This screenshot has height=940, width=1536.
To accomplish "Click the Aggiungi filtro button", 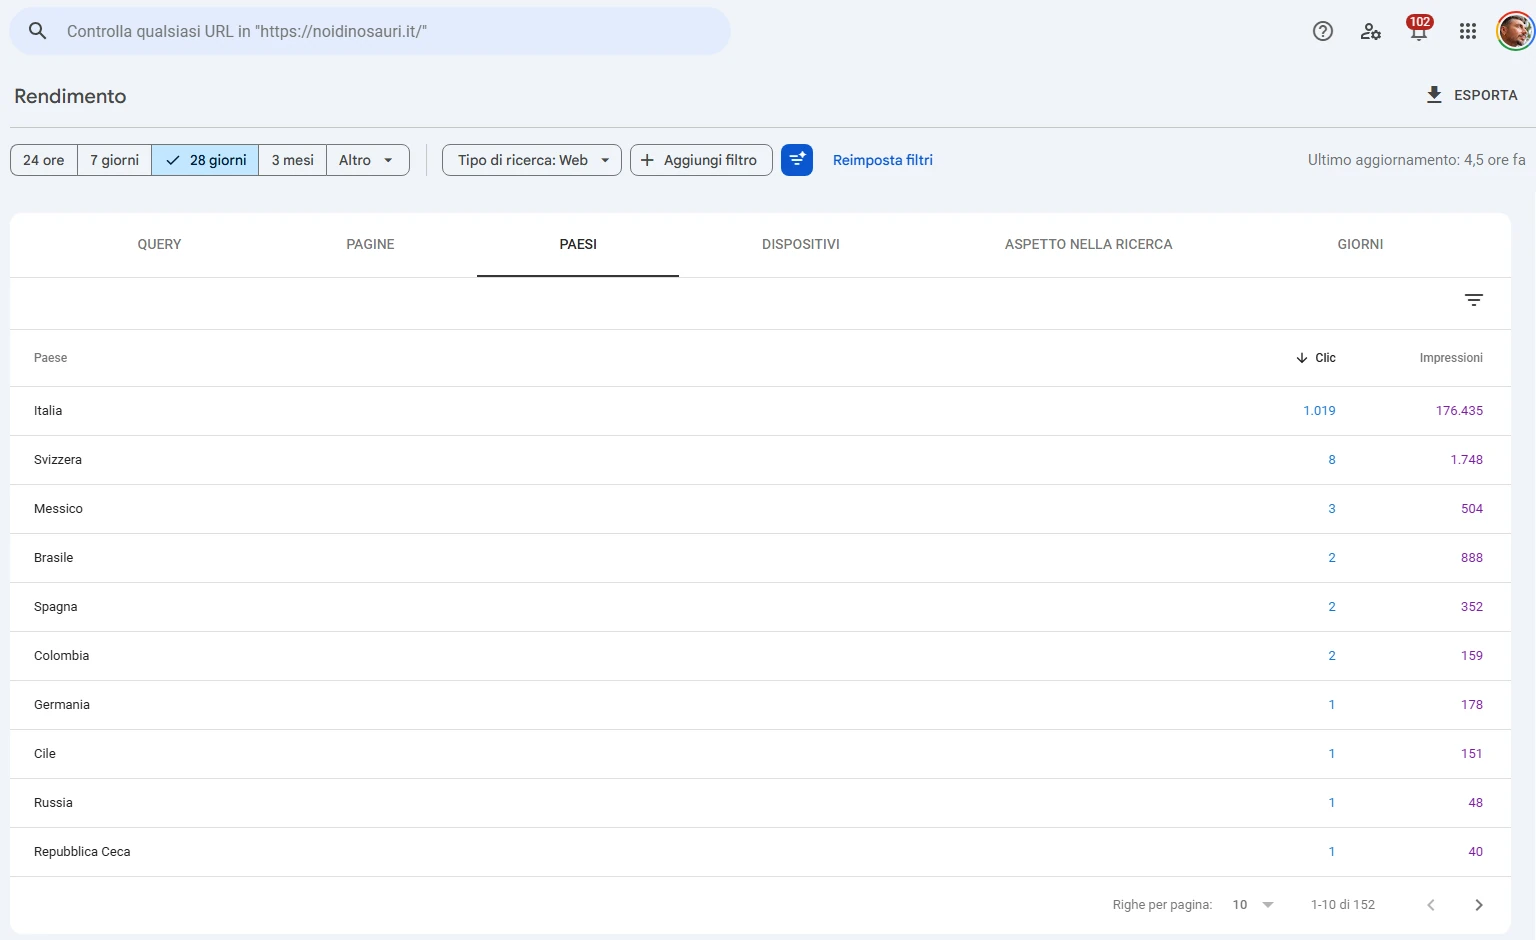I will [x=701, y=160].
